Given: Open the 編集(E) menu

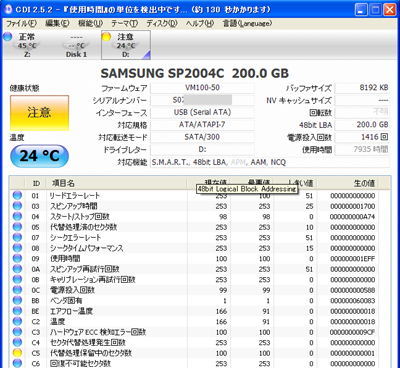Looking at the screenshot, I should coord(58,24).
